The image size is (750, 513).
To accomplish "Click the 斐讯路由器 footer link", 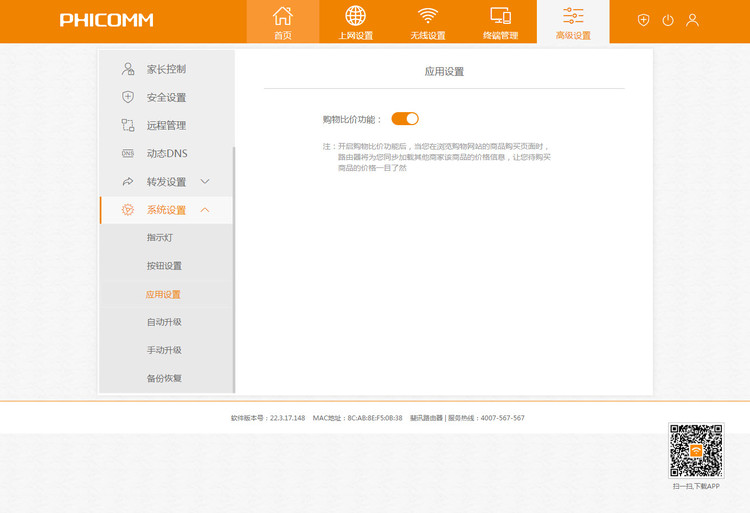I will click(x=426, y=418).
